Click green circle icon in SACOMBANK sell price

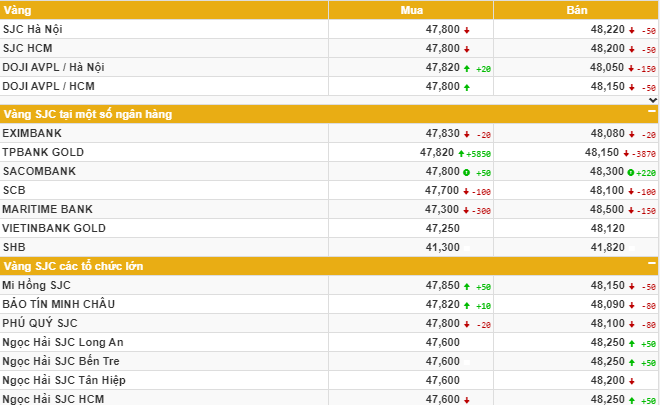(x=631, y=172)
